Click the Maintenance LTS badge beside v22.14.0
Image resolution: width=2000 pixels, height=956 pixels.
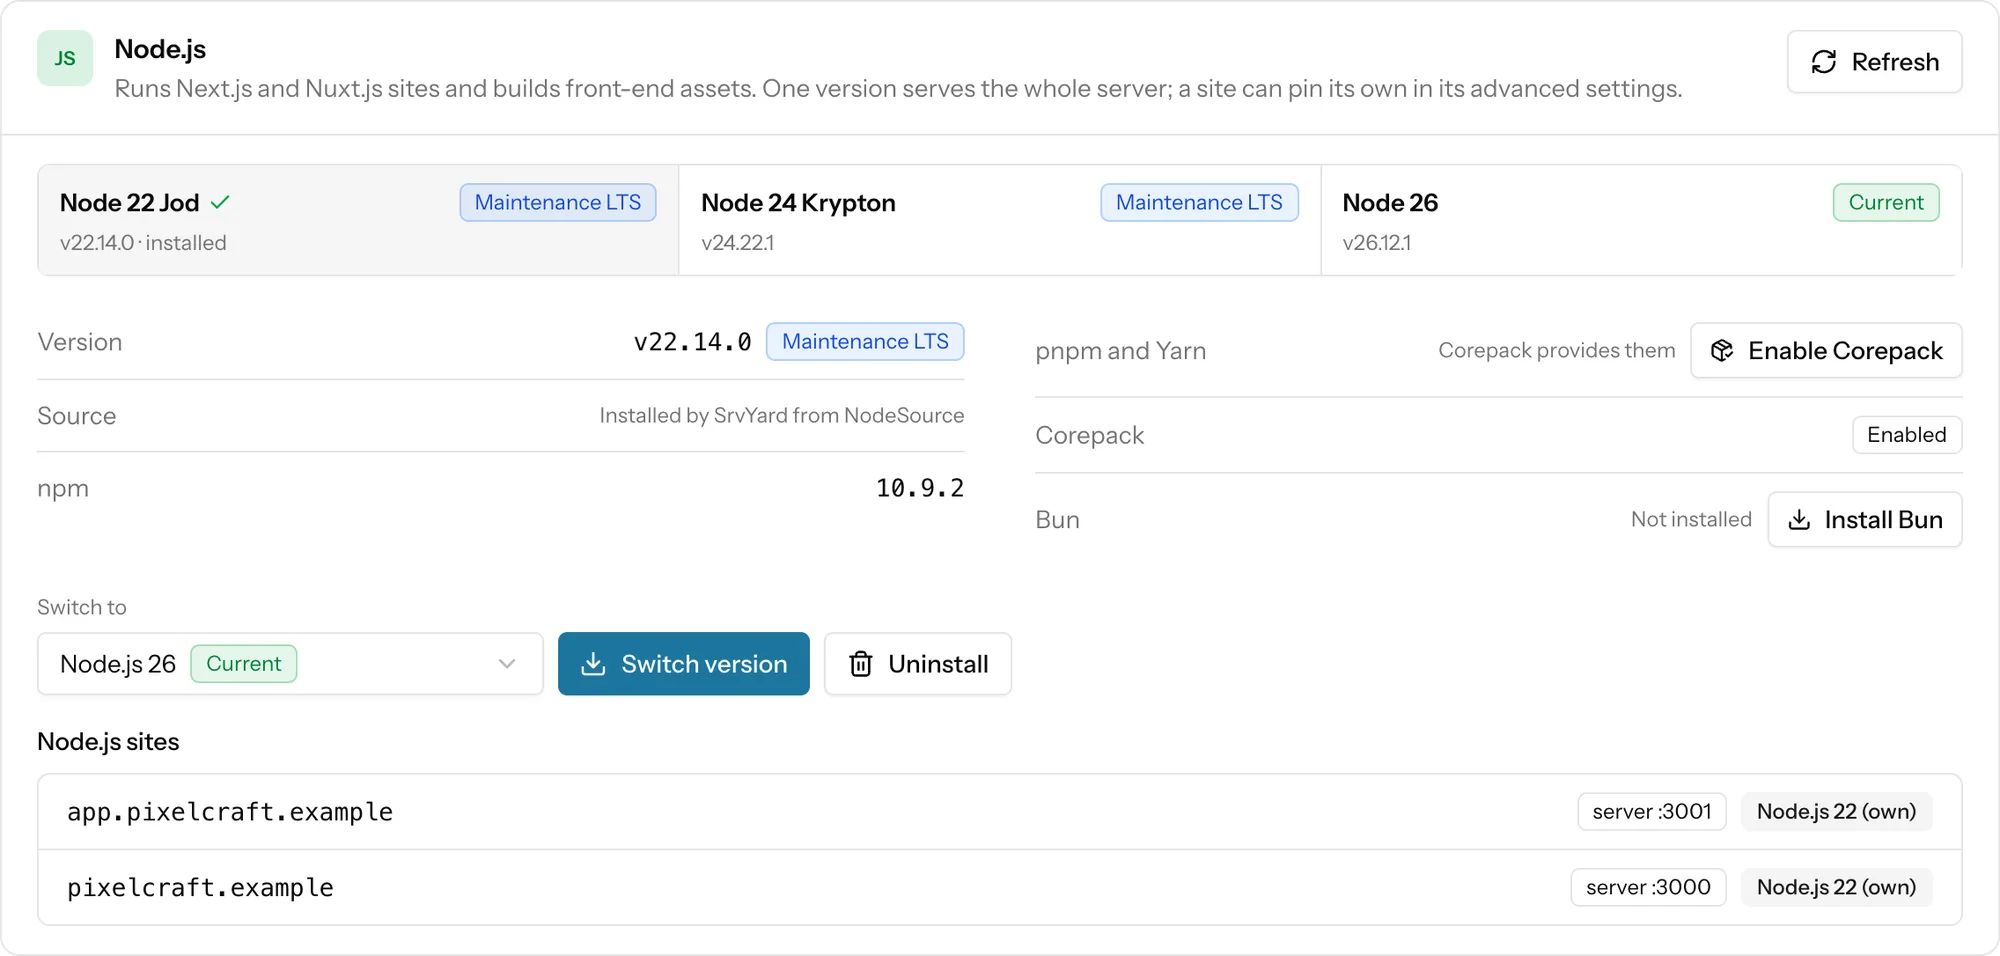[x=865, y=341]
